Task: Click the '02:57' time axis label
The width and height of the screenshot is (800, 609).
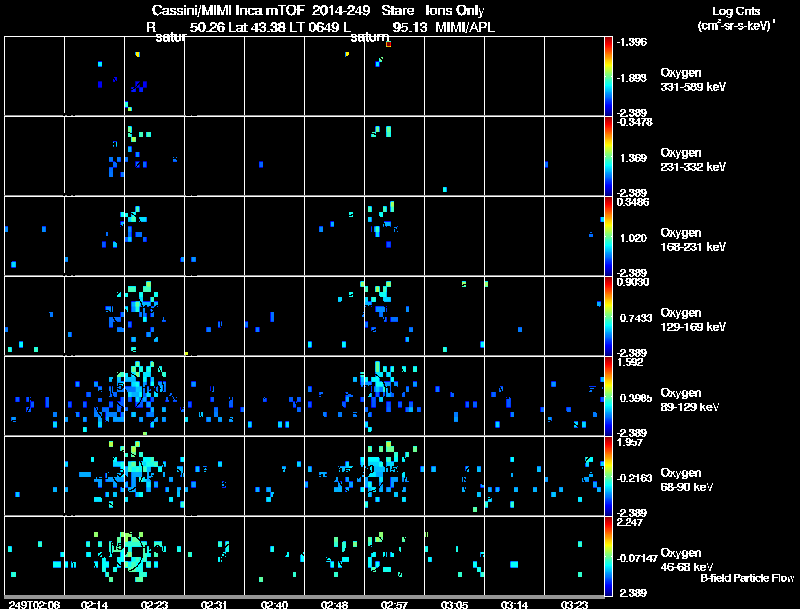Action: click(x=394, y=605)
